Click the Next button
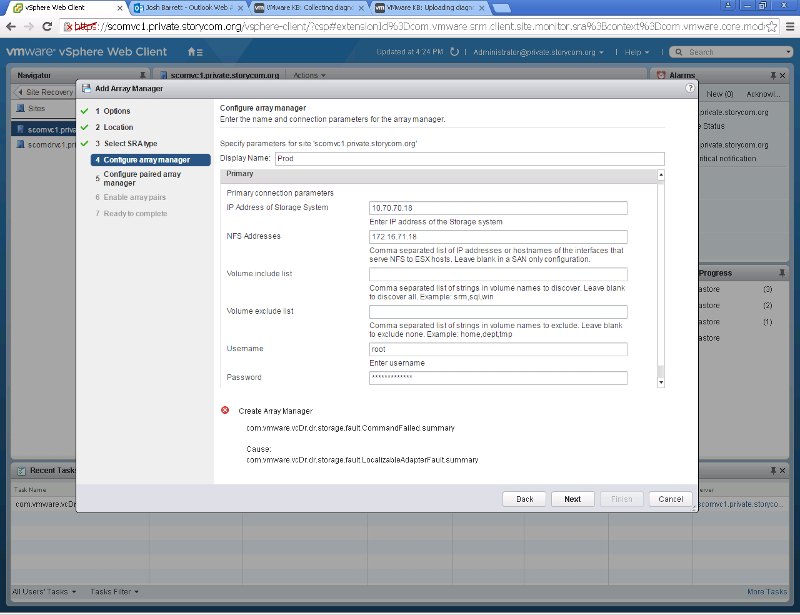The width and height of the screenshot is (800, 615). pos(572,499)
